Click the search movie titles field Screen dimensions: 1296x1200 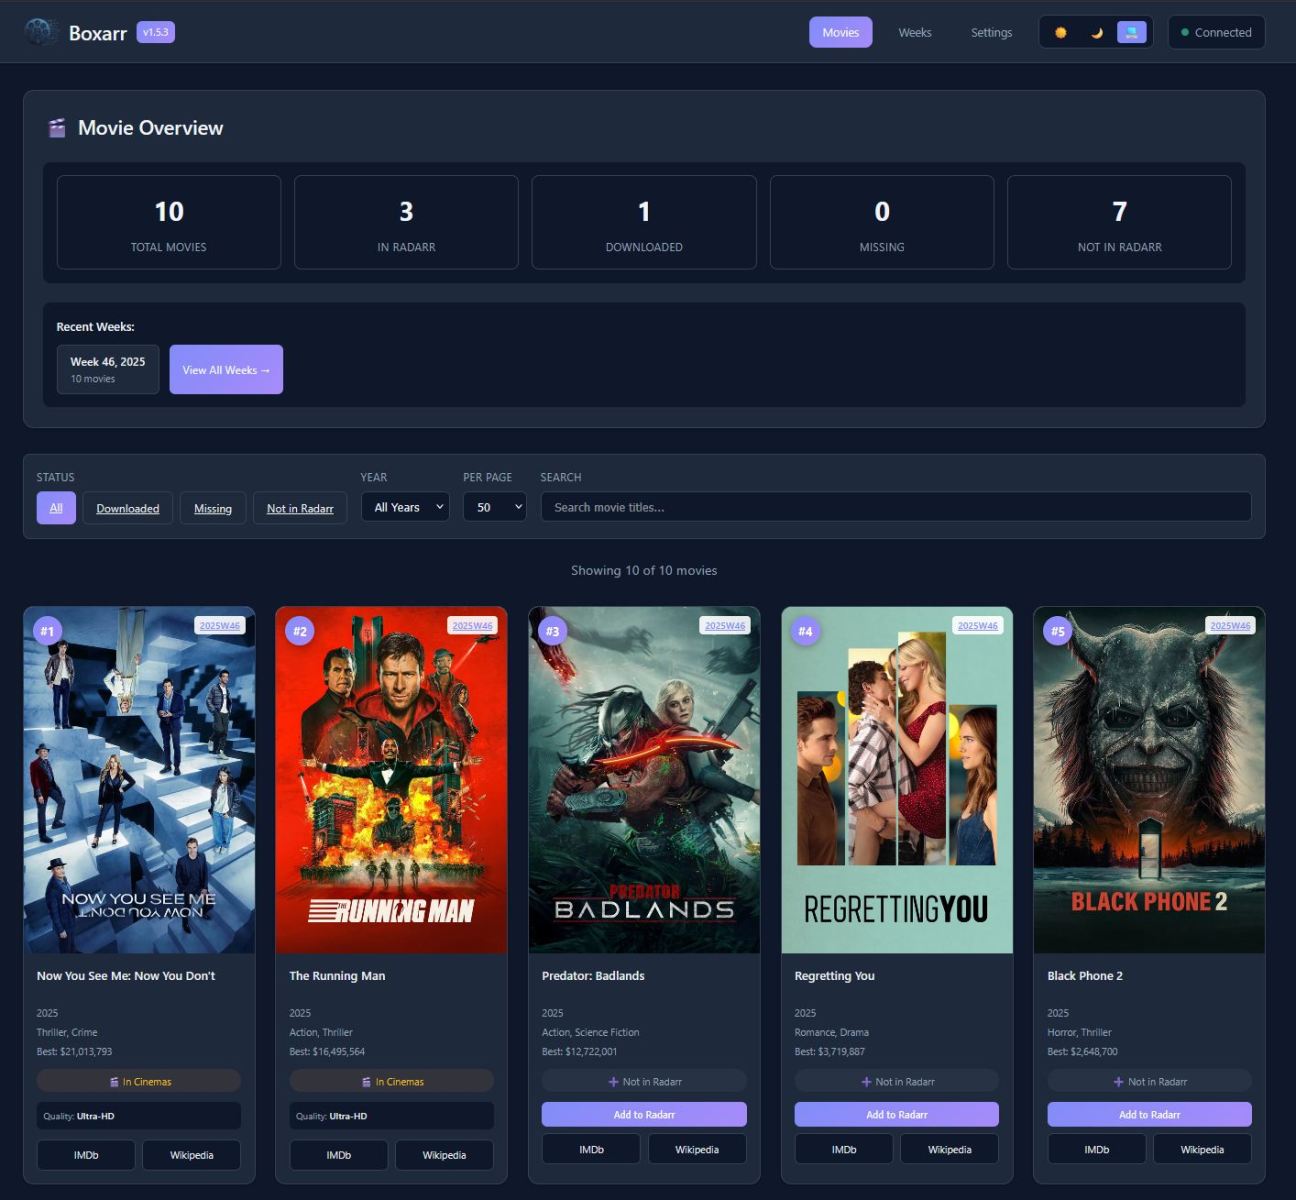pyautogui.click(x=895, y=507)
